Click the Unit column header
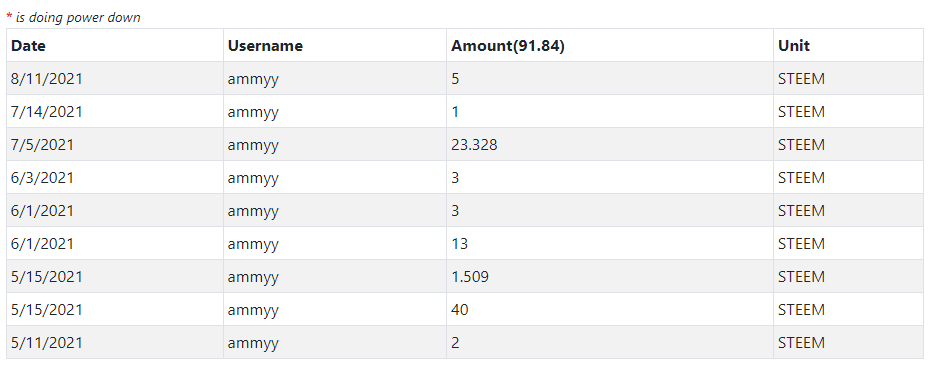This screenshot has width=934, height=369. (848, 45)
